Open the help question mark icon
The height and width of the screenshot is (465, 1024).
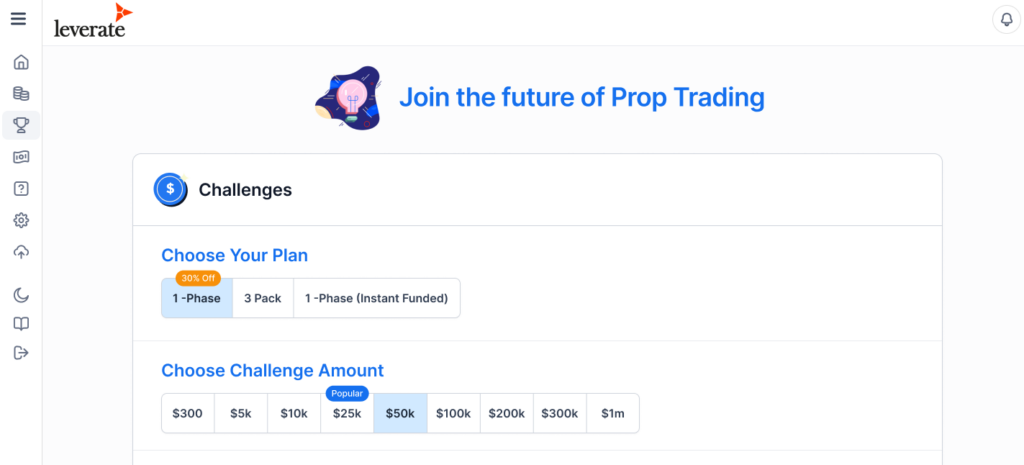tap(21, 188)
